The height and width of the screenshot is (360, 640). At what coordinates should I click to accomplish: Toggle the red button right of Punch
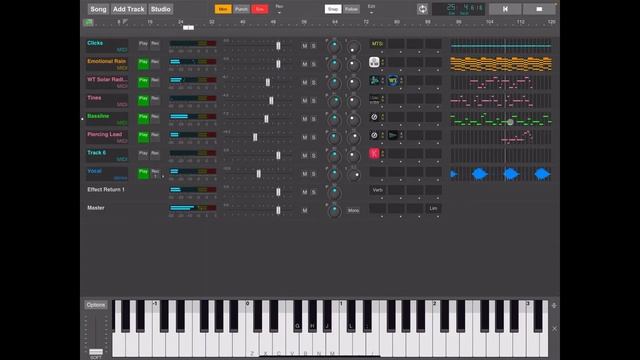point(260,9)
